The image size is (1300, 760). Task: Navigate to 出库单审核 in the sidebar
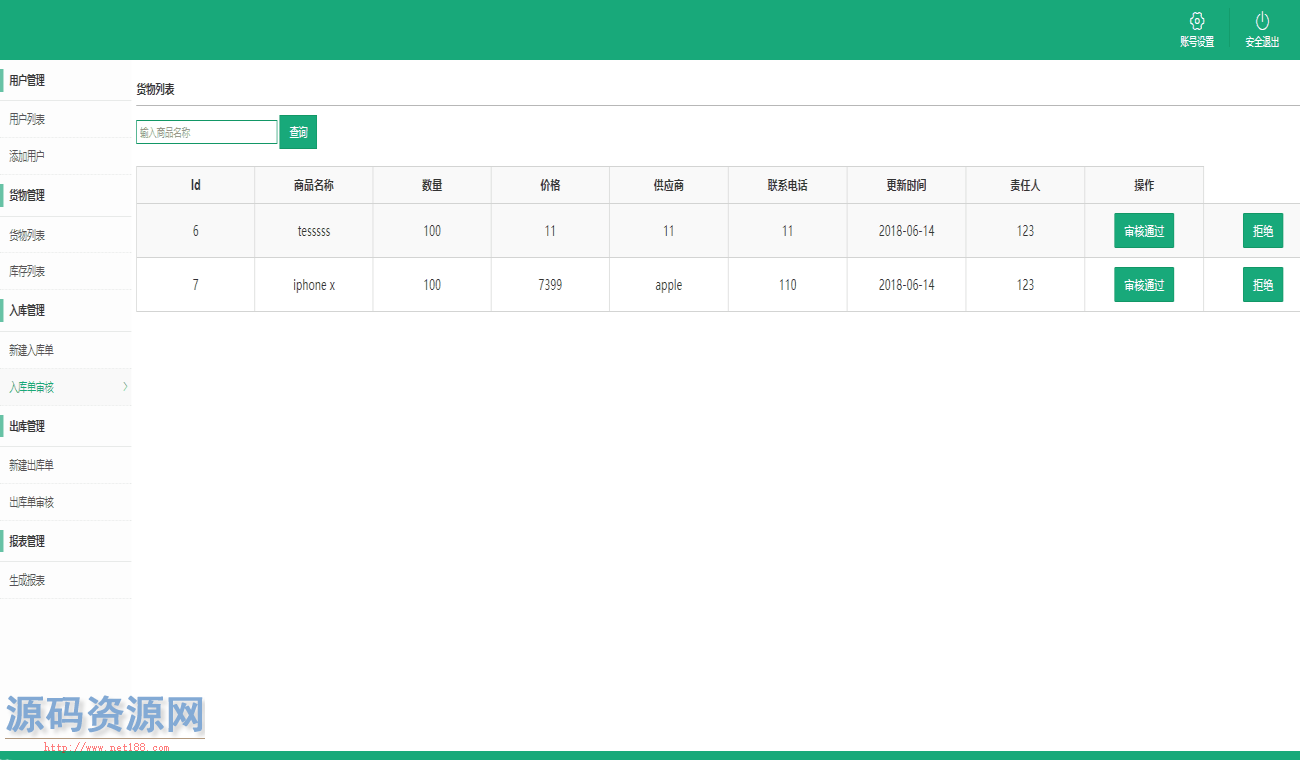click(x=32, y=503)
